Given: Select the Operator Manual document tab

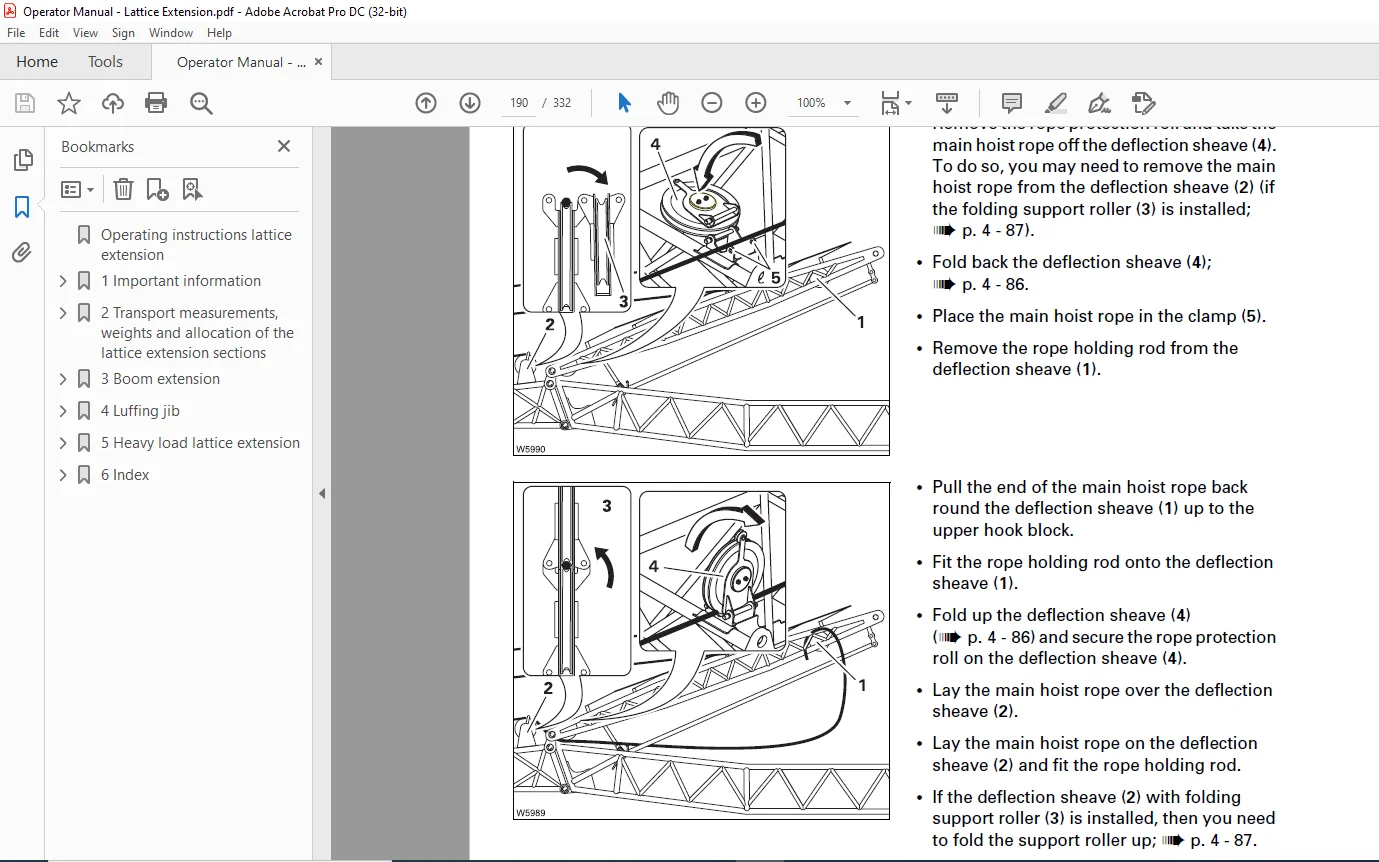Looking at the screenshot, I should 241,62.
